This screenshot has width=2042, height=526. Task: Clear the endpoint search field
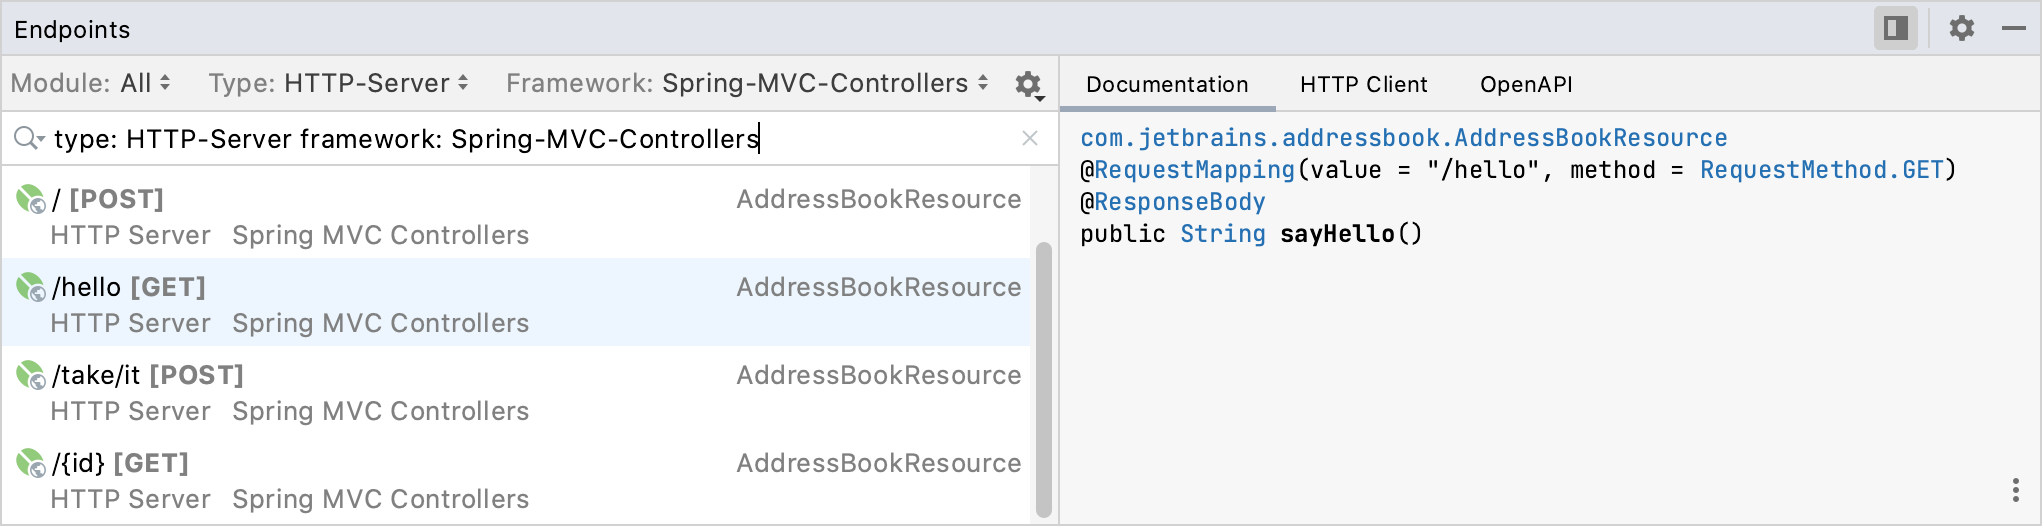click(x=1030, y=138)
